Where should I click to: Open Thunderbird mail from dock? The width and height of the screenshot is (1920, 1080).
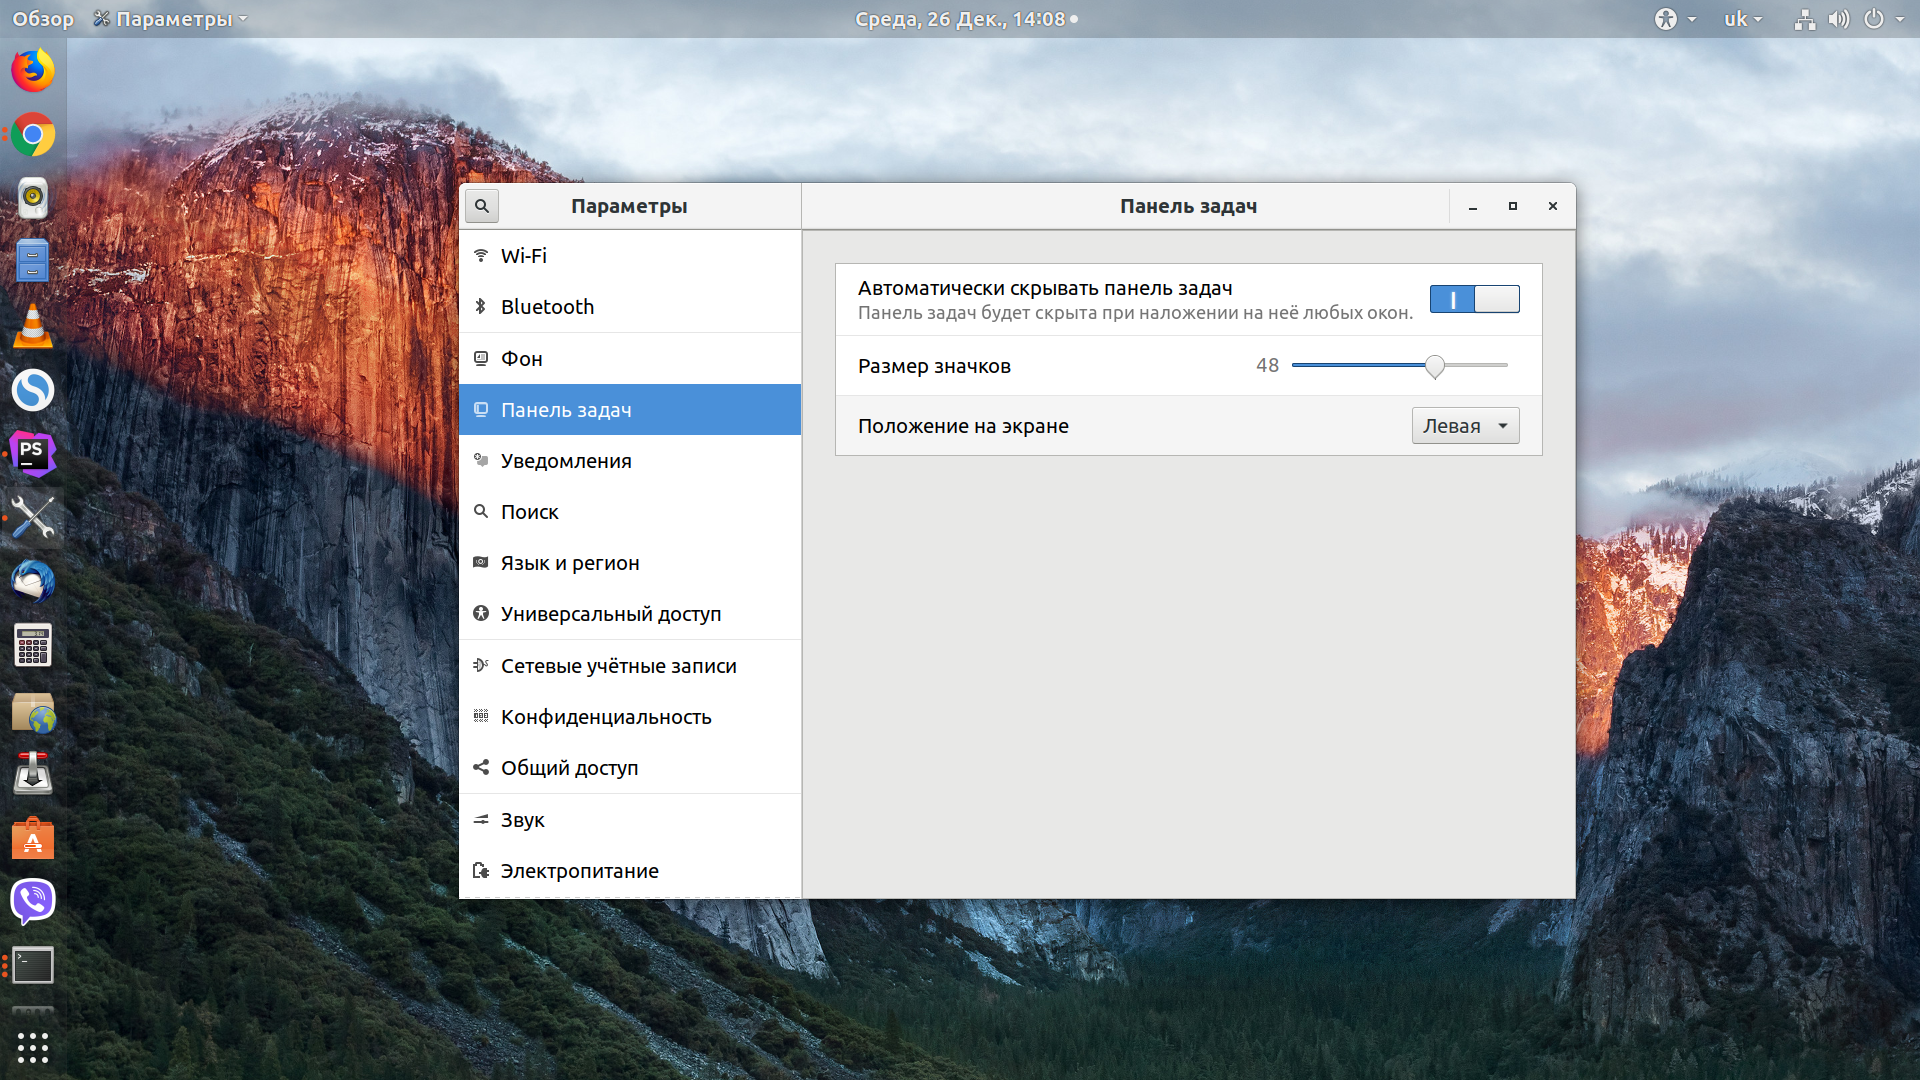point(33,581)
